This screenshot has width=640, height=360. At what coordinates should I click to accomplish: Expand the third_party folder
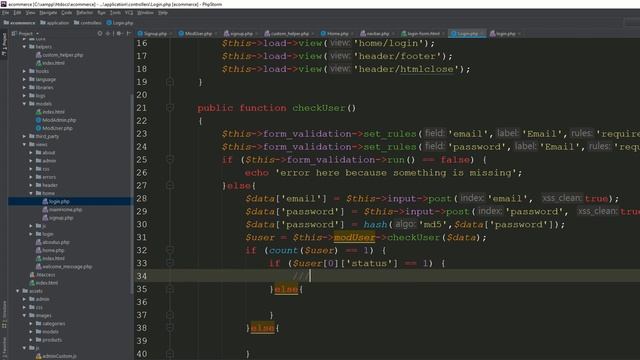click(x=24, y=136)
